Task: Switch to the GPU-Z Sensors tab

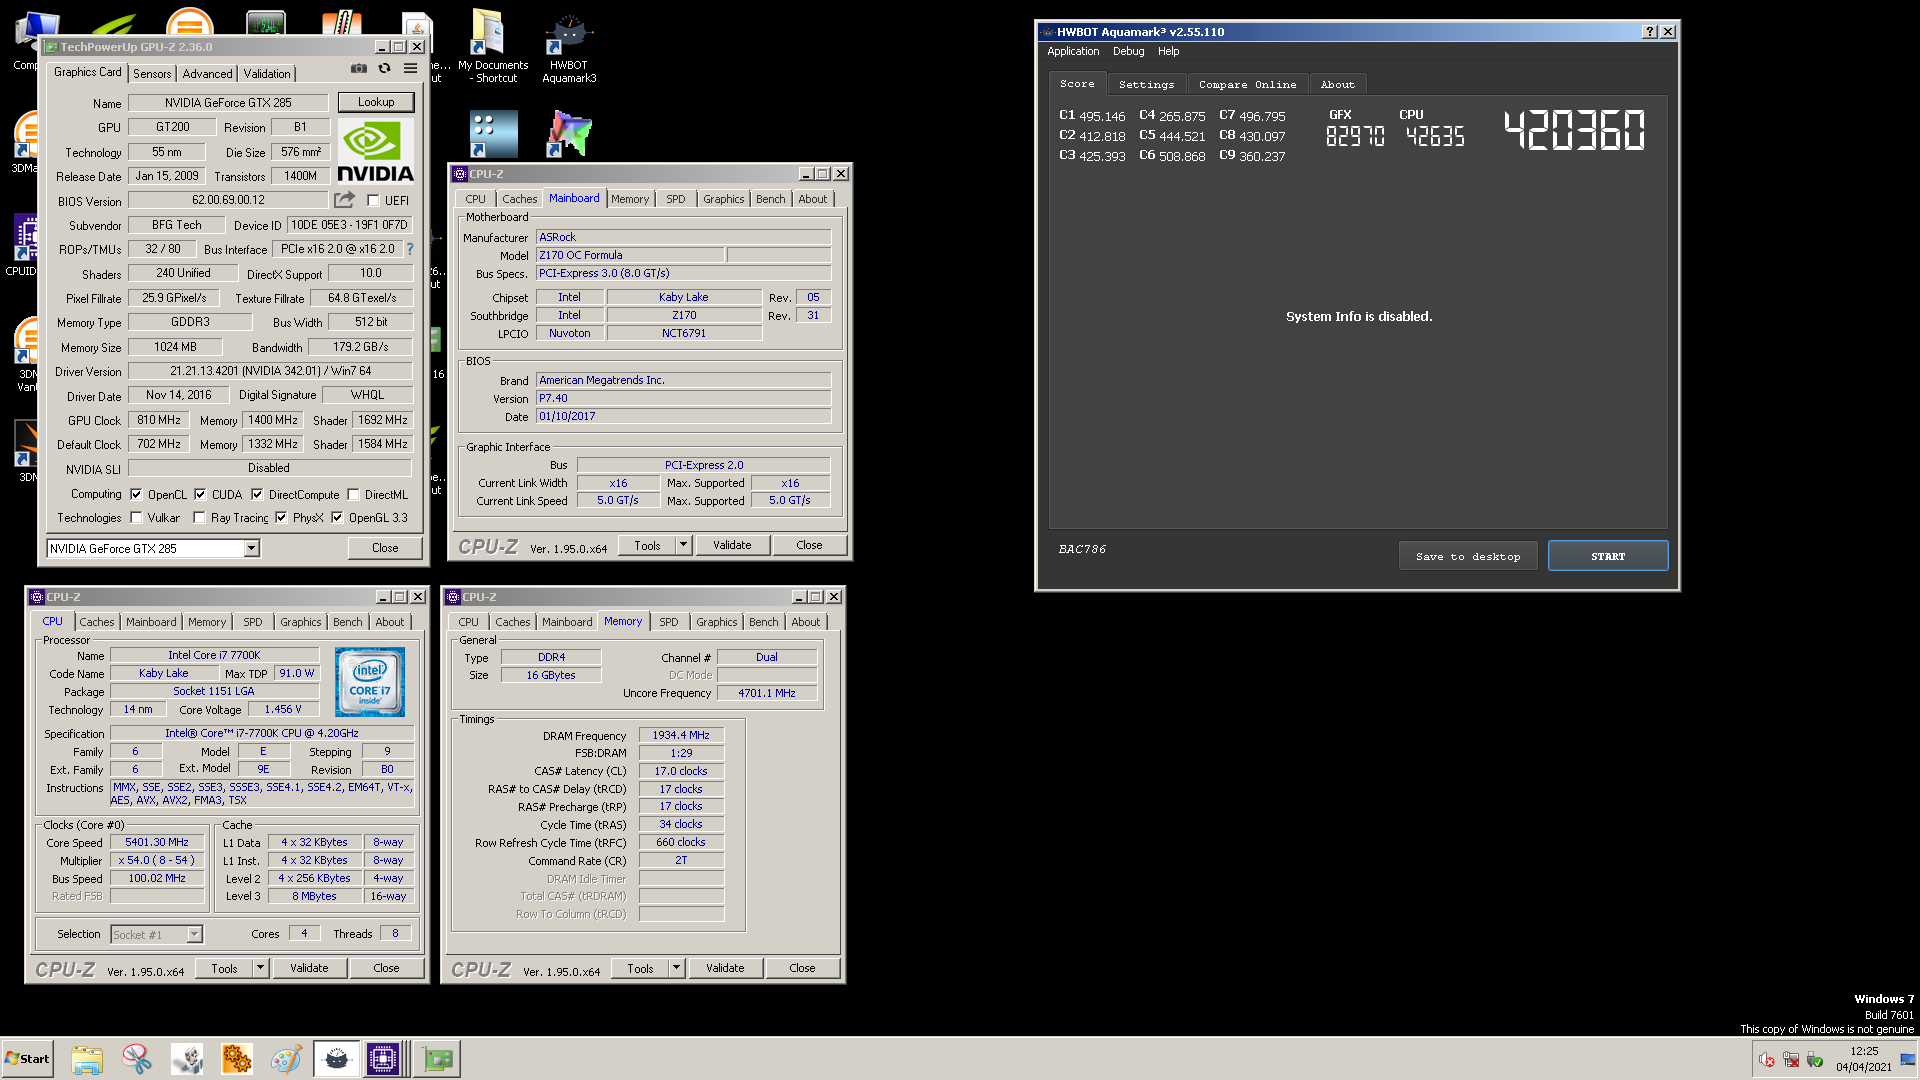Action: pyautogui.click(x=152, y=74)
